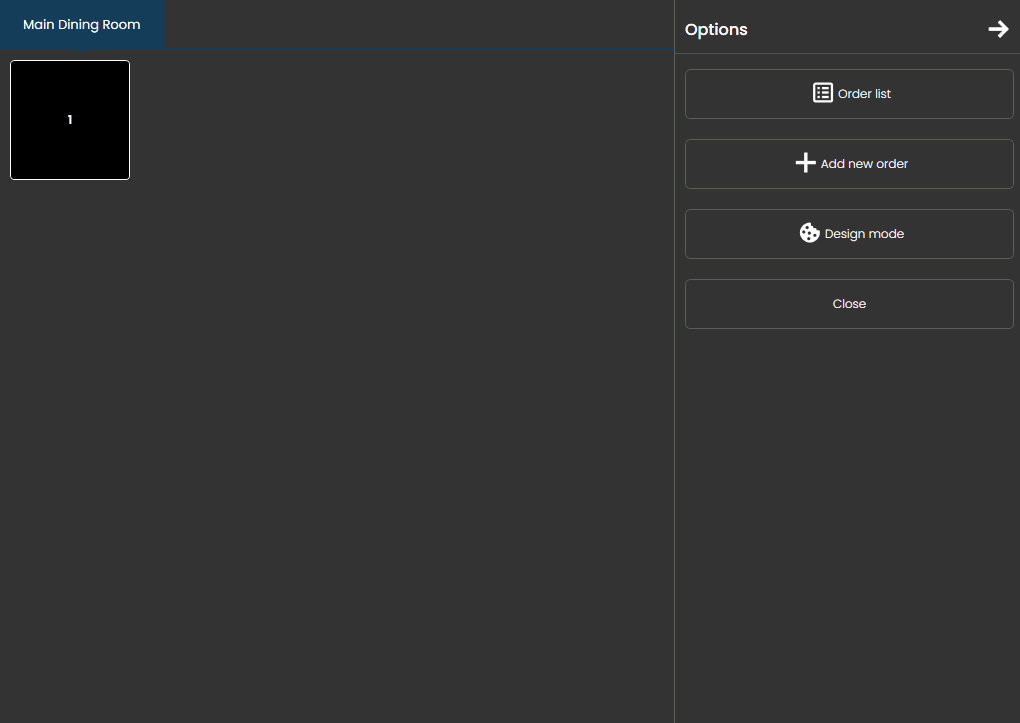Click the number 1 on the table tile

(70, 120)
